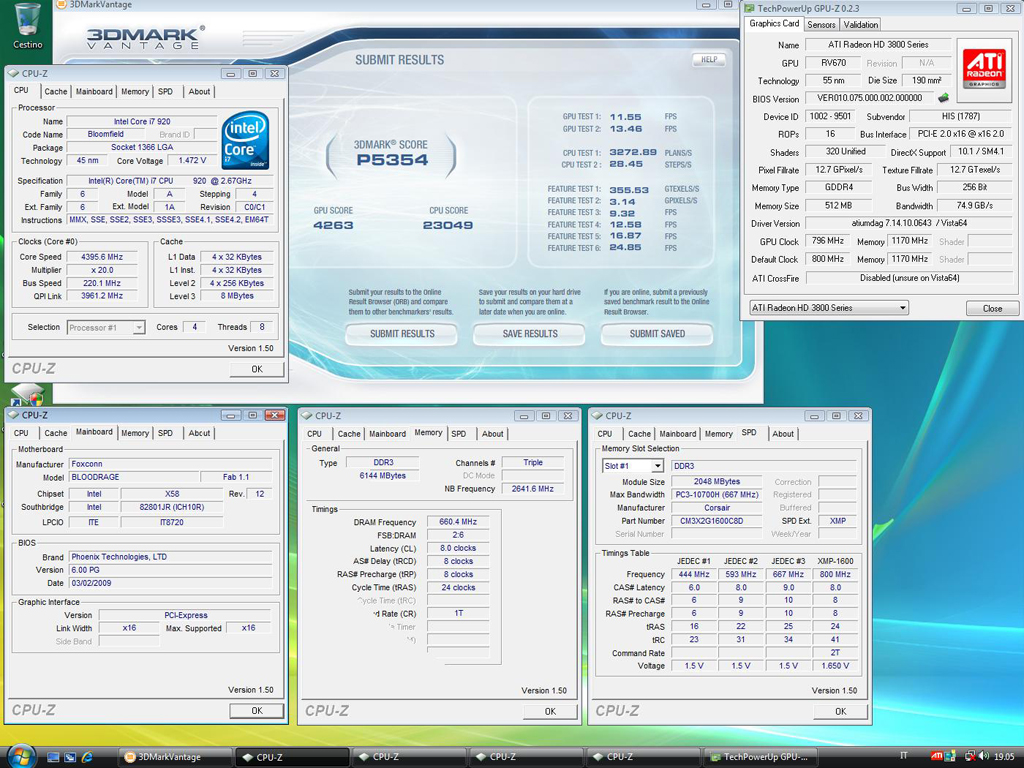Click the BIOS date 03/02/2009 field
Image resolution: width=1024 pixels, height=768 pixels.
(170, 583)
